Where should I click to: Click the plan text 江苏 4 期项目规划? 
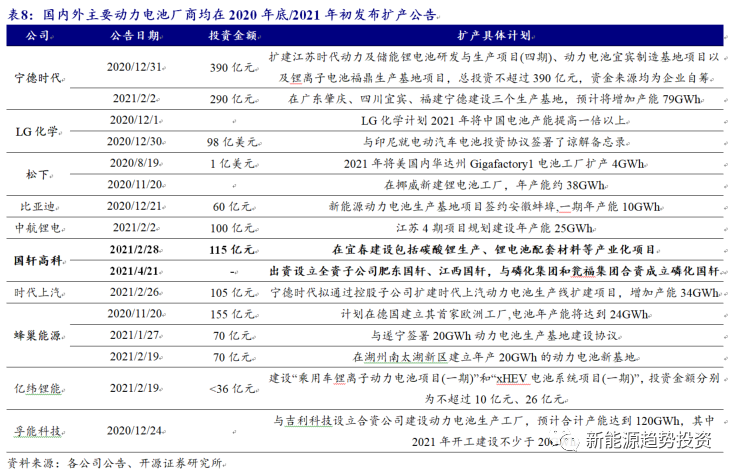(x=495, y=228)
